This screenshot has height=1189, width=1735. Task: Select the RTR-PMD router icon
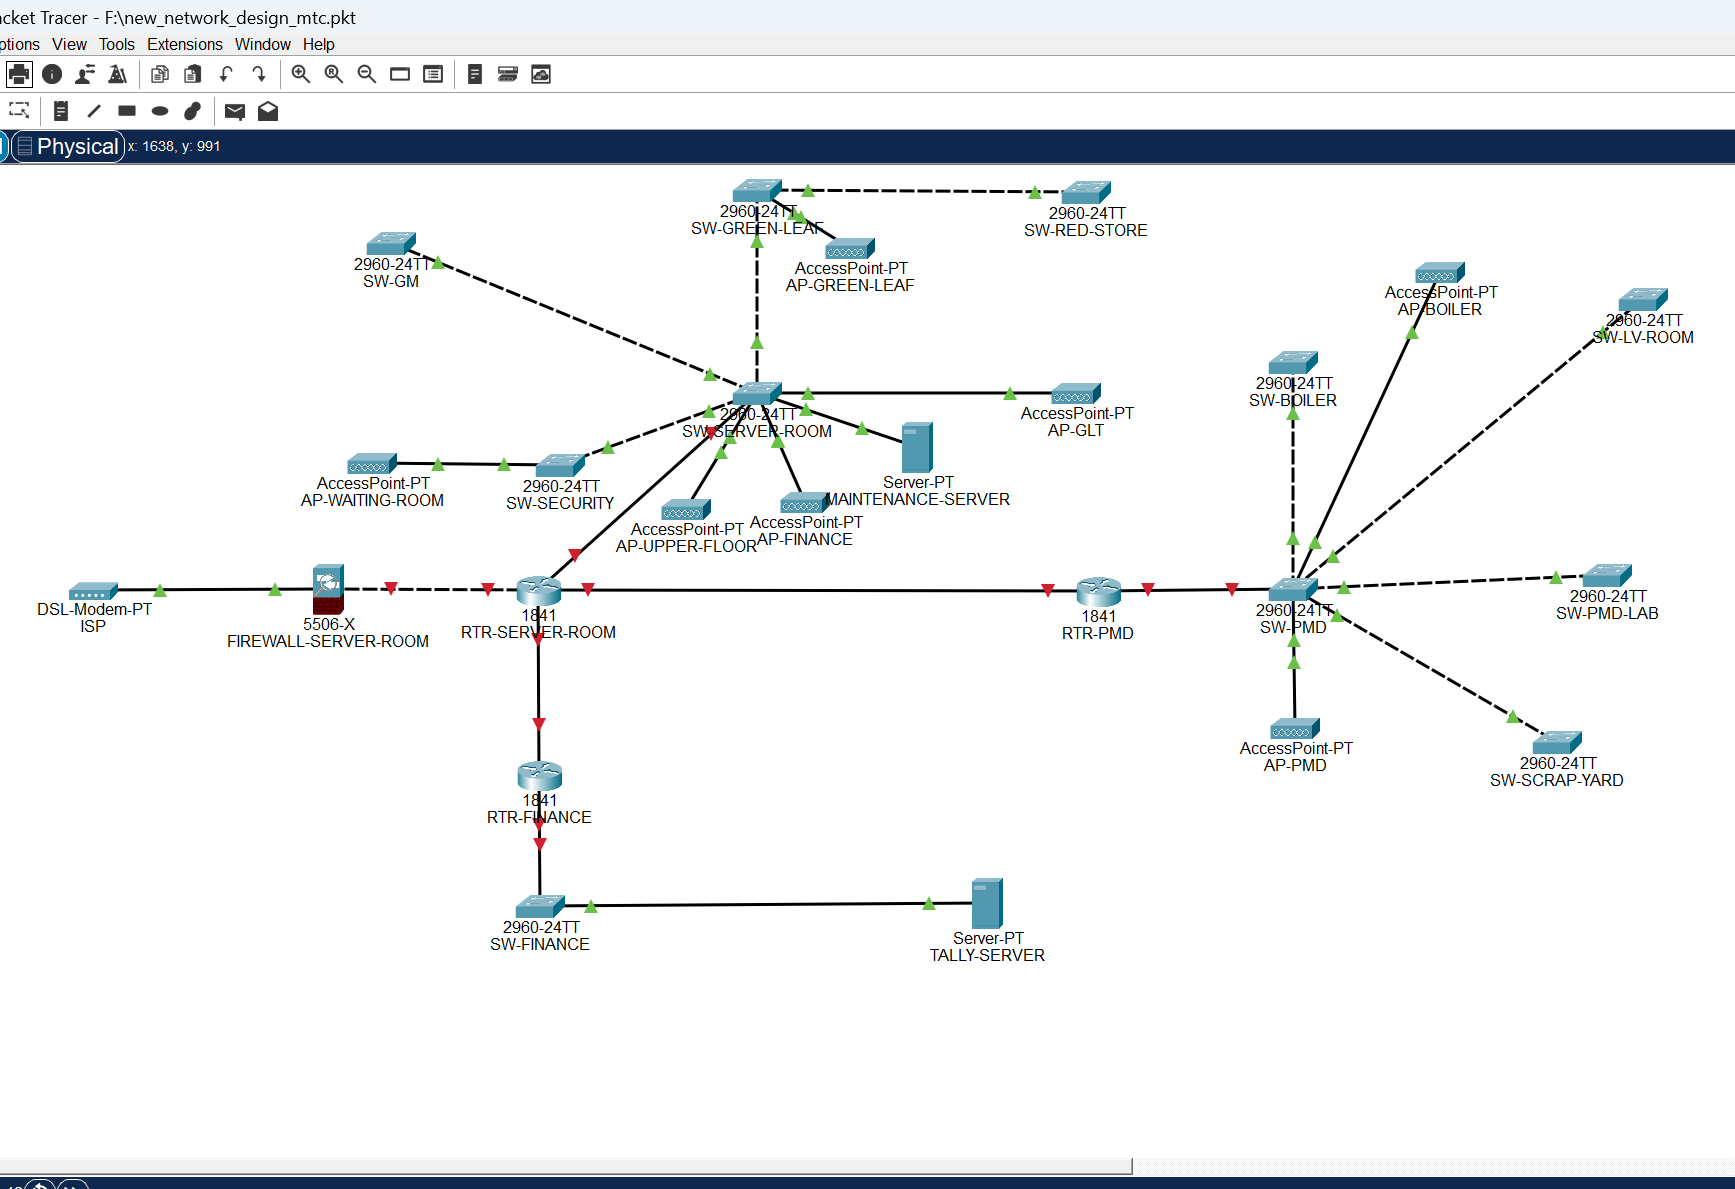click(x=1099, y=591)
